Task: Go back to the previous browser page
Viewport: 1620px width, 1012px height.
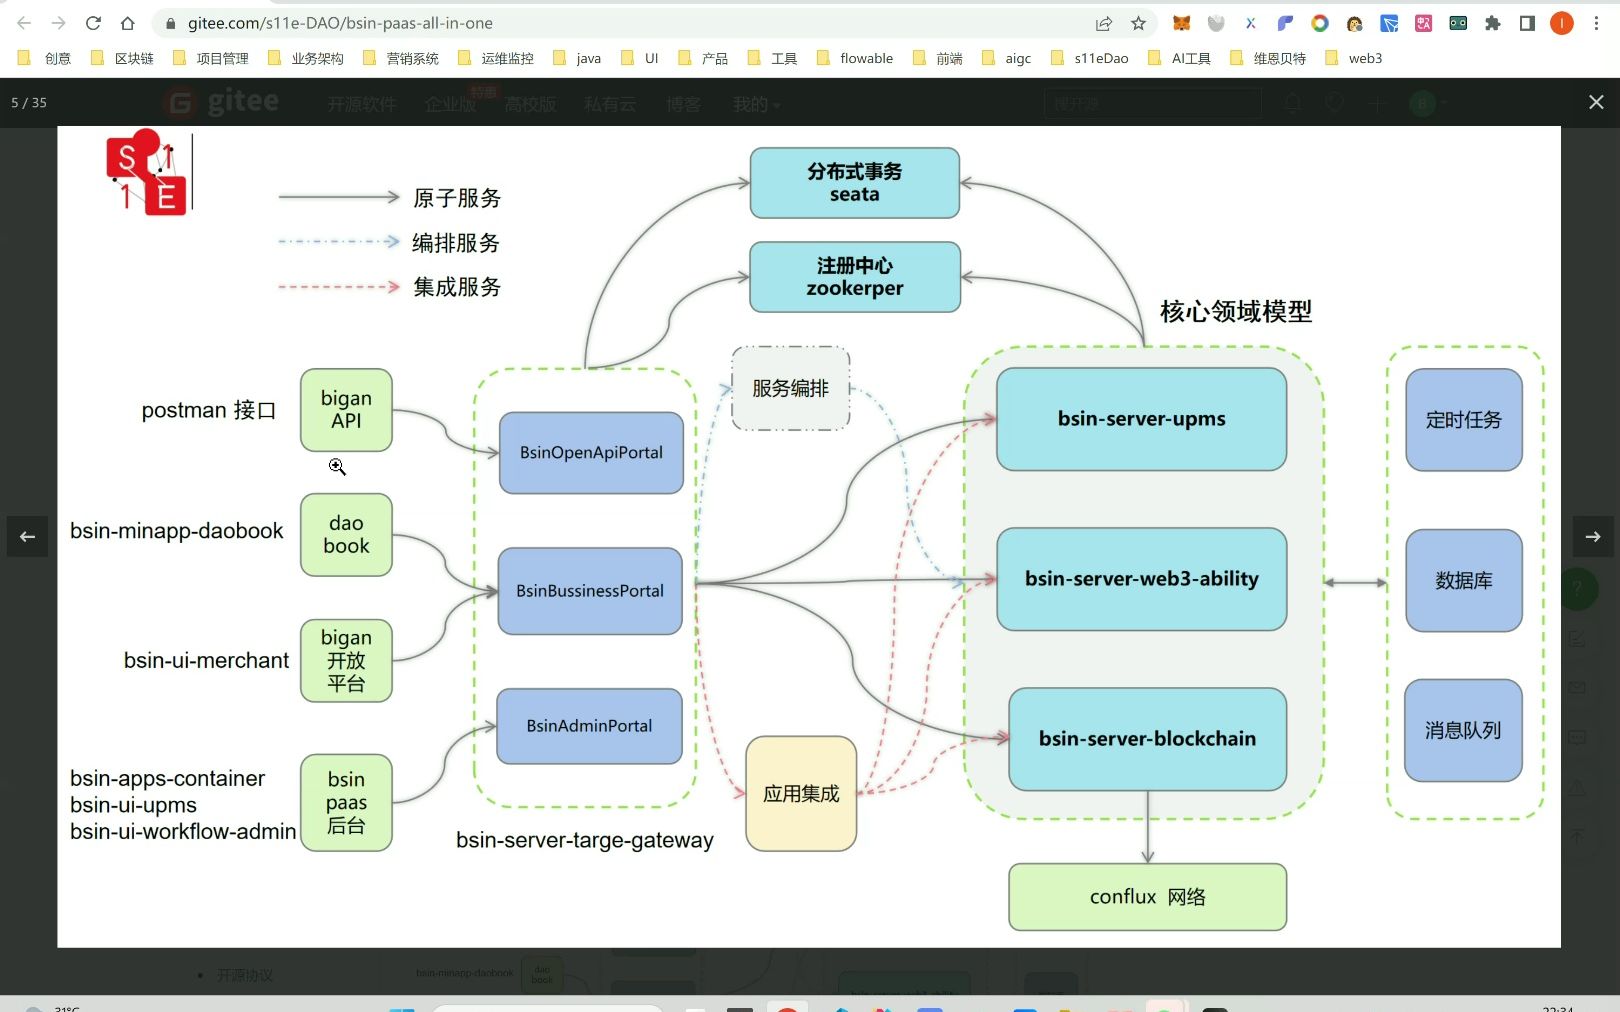Action: pos(24,23)
